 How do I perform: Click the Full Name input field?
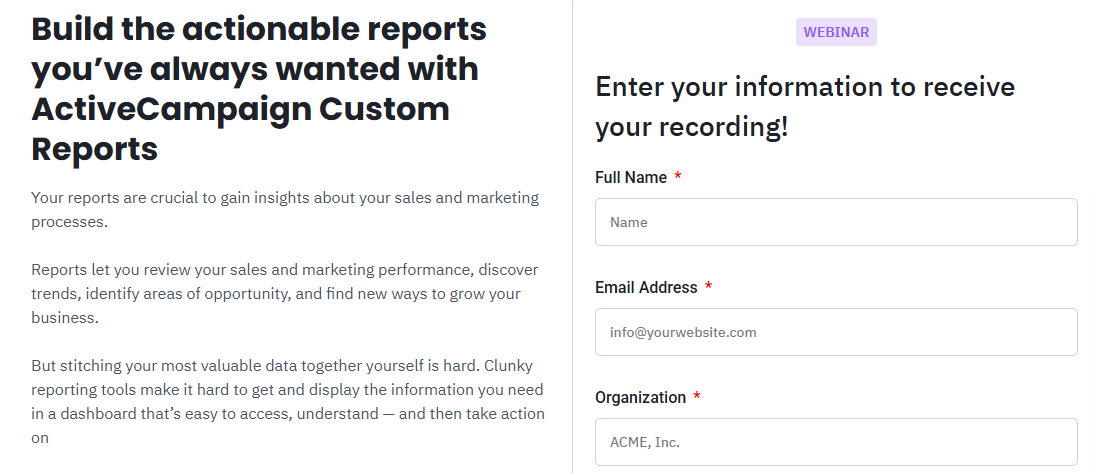836,222
